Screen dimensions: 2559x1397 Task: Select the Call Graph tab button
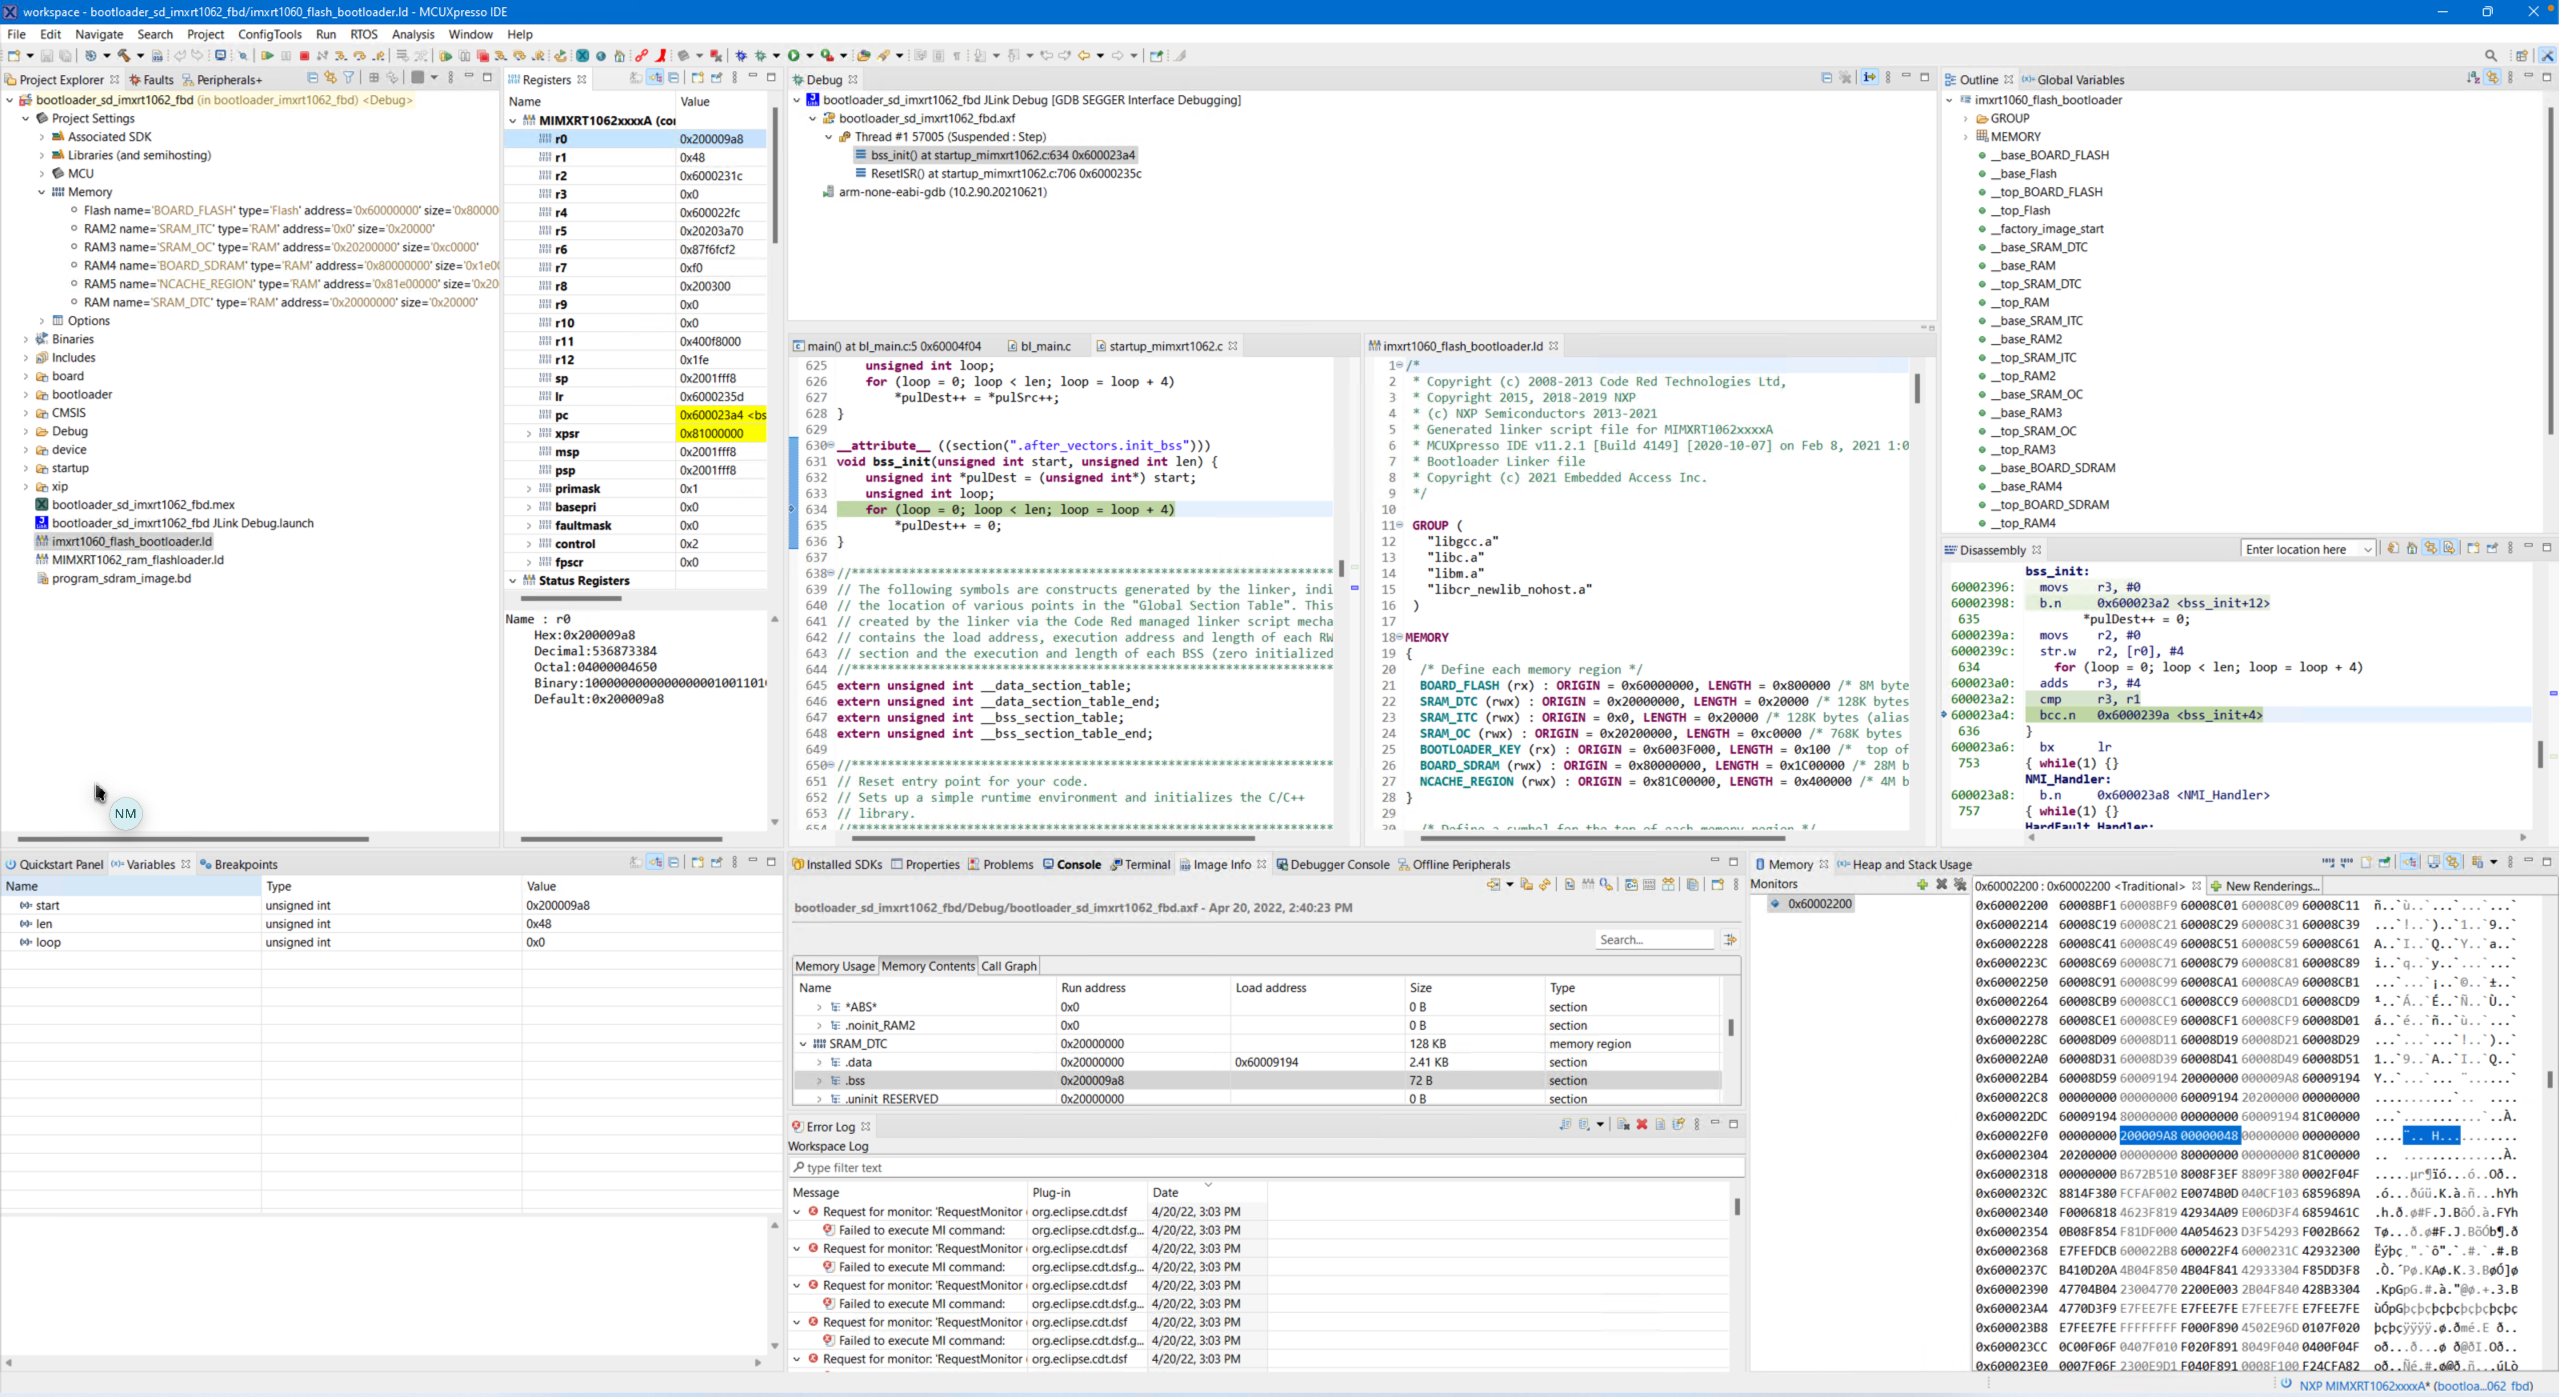[1008, 966]
